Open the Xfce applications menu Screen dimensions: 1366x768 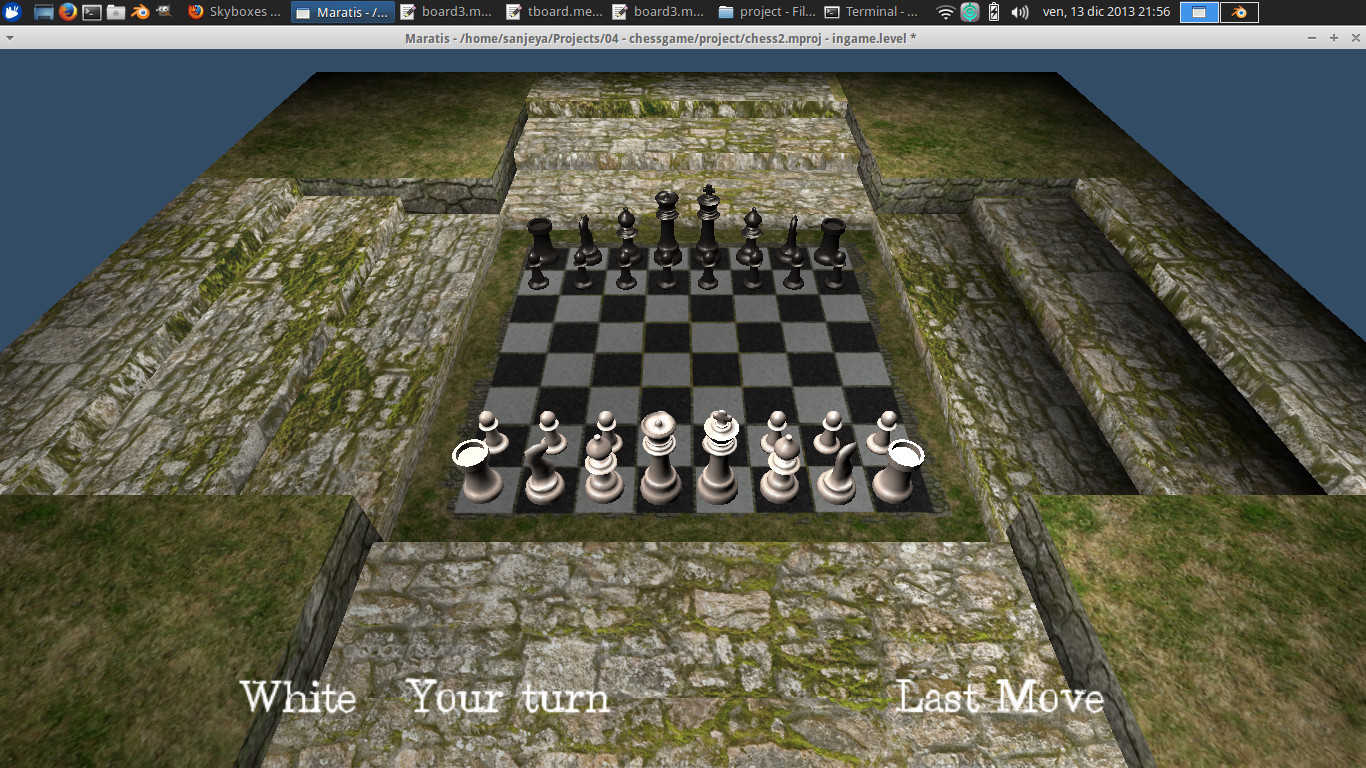pyautogui.click(x=11, y=12)
